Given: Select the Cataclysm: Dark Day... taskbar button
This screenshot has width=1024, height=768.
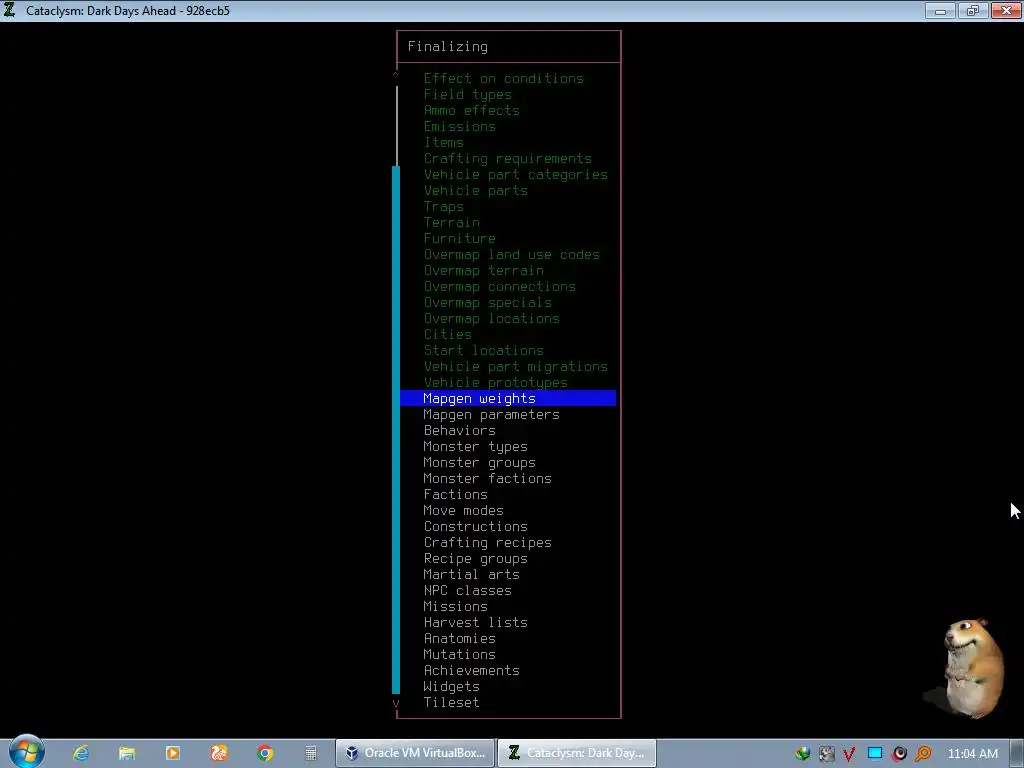Looking at the screenshot, I should click(577, 753).
